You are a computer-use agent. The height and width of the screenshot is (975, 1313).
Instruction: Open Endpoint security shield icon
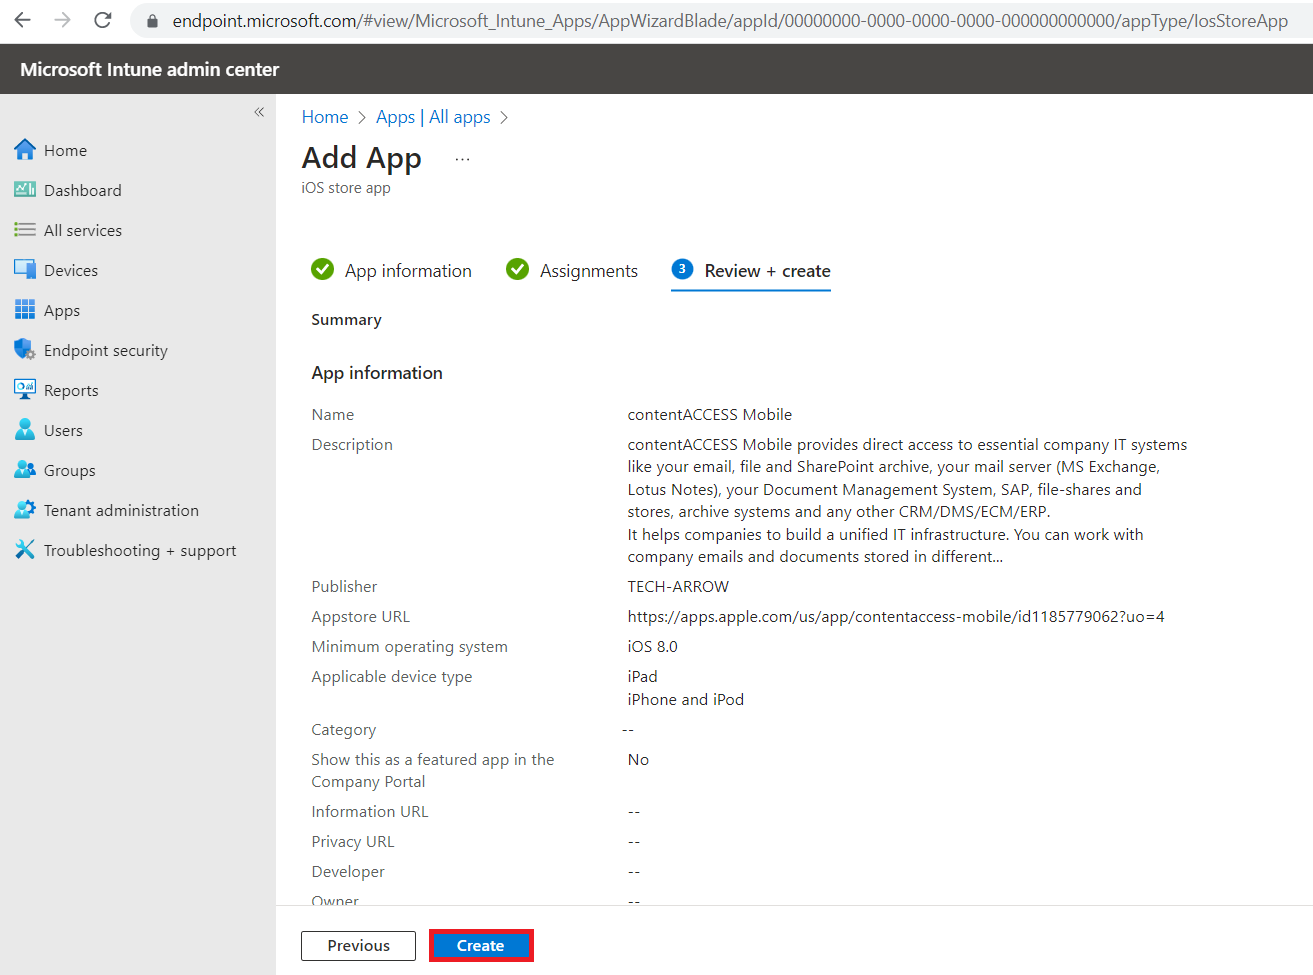tap(25, 350)
